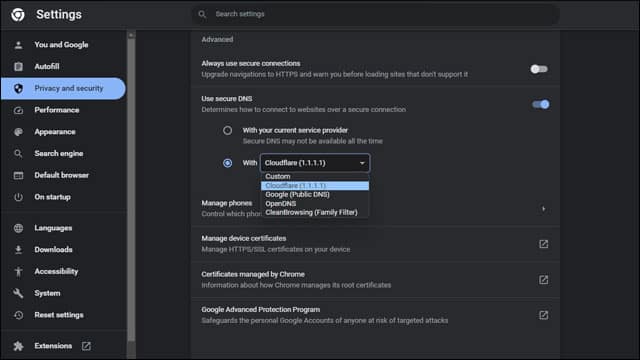Click the On startup power icon
This screenshot has height=360, width=640.
18,197
